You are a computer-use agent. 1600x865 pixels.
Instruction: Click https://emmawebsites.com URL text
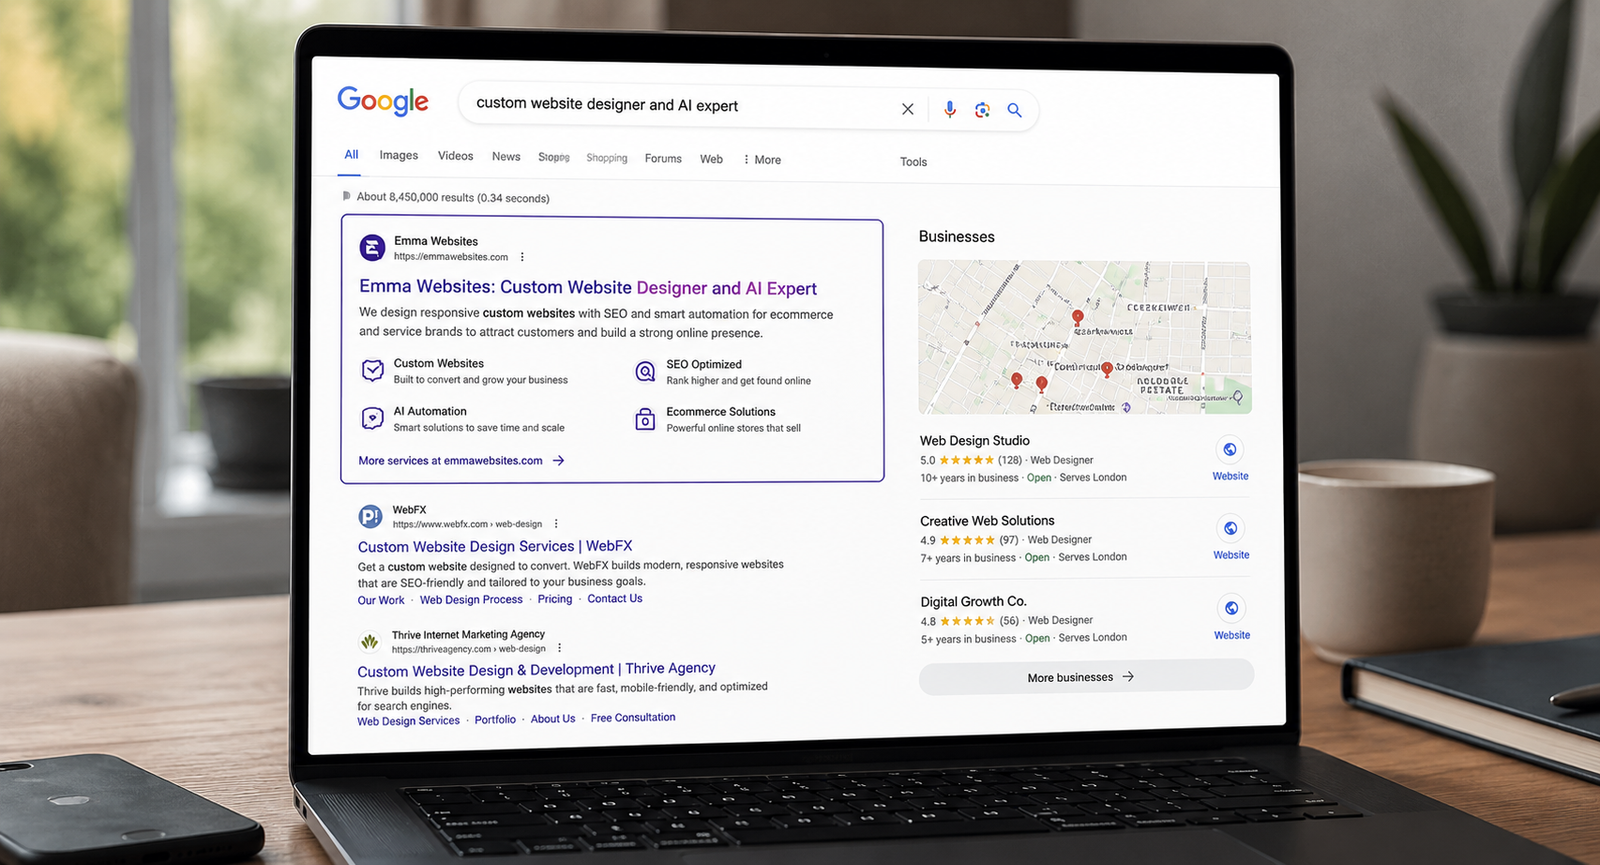tap(451, 257)
